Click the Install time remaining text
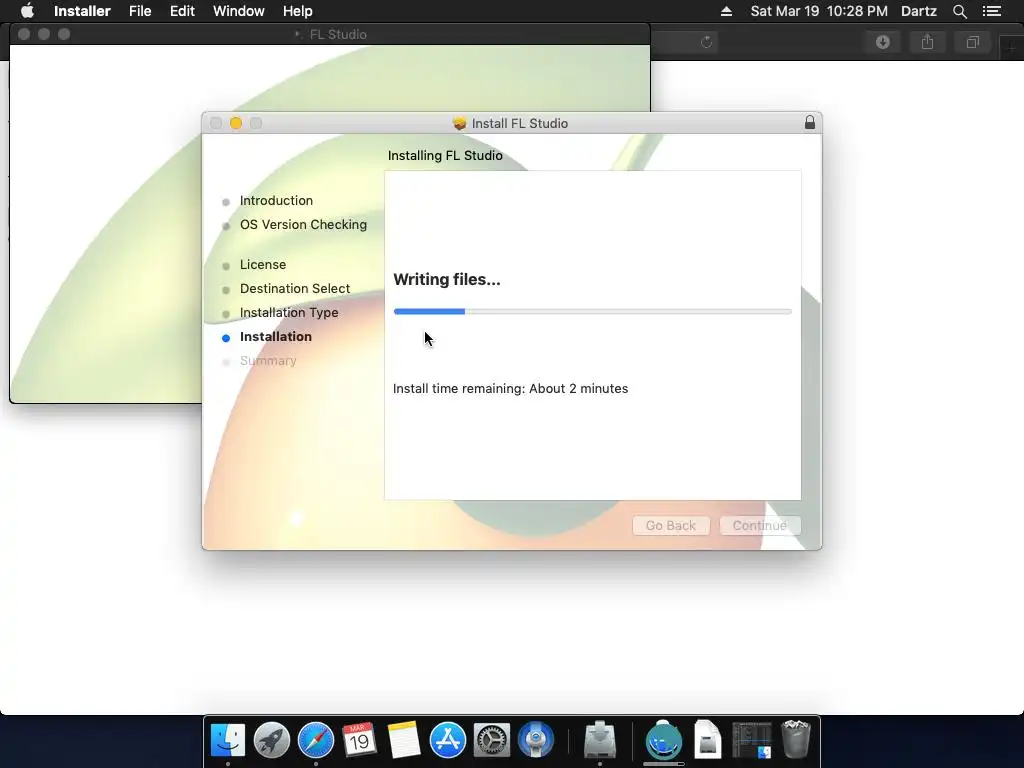The width and height of the screenshot is (1024, 768). [510, 389]
